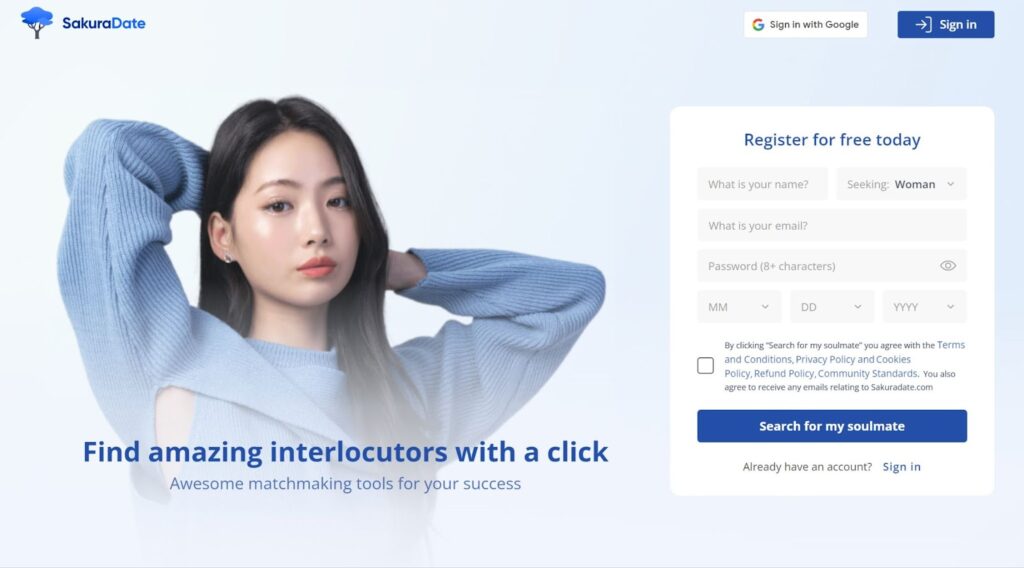
Task: Open the Privacy Policy link
Action: (825, 359)
